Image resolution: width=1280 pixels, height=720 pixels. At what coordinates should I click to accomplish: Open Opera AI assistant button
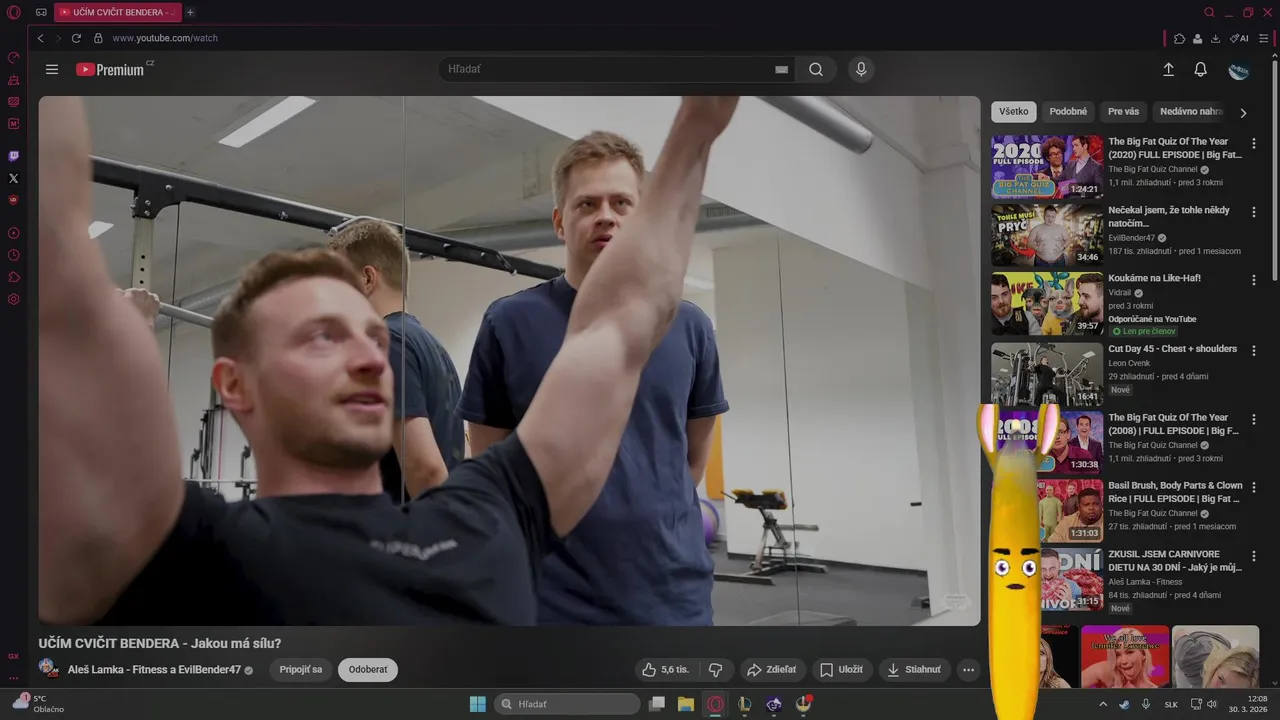pyautogui.click(x=1239, y=38)
